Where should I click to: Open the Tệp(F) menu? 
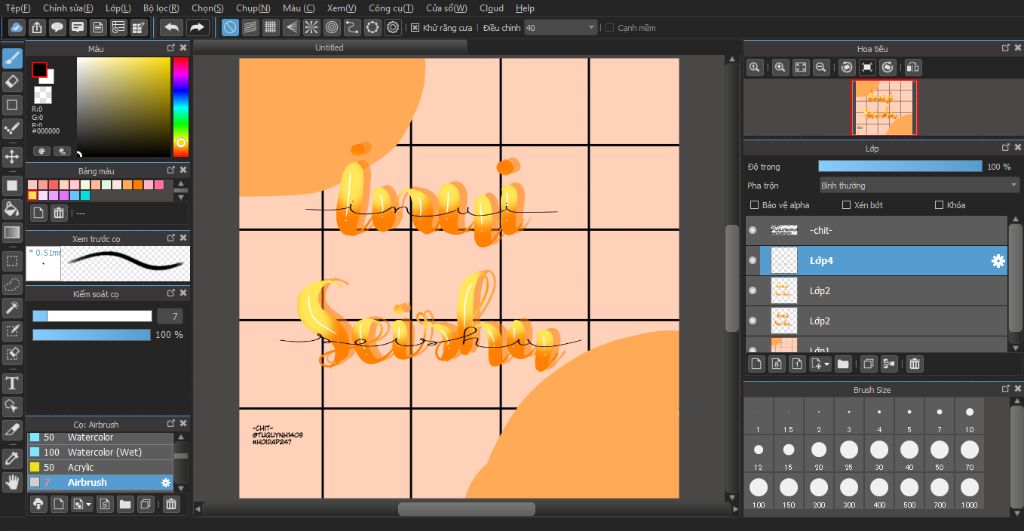pyautogui.click(x=18, y=8)
